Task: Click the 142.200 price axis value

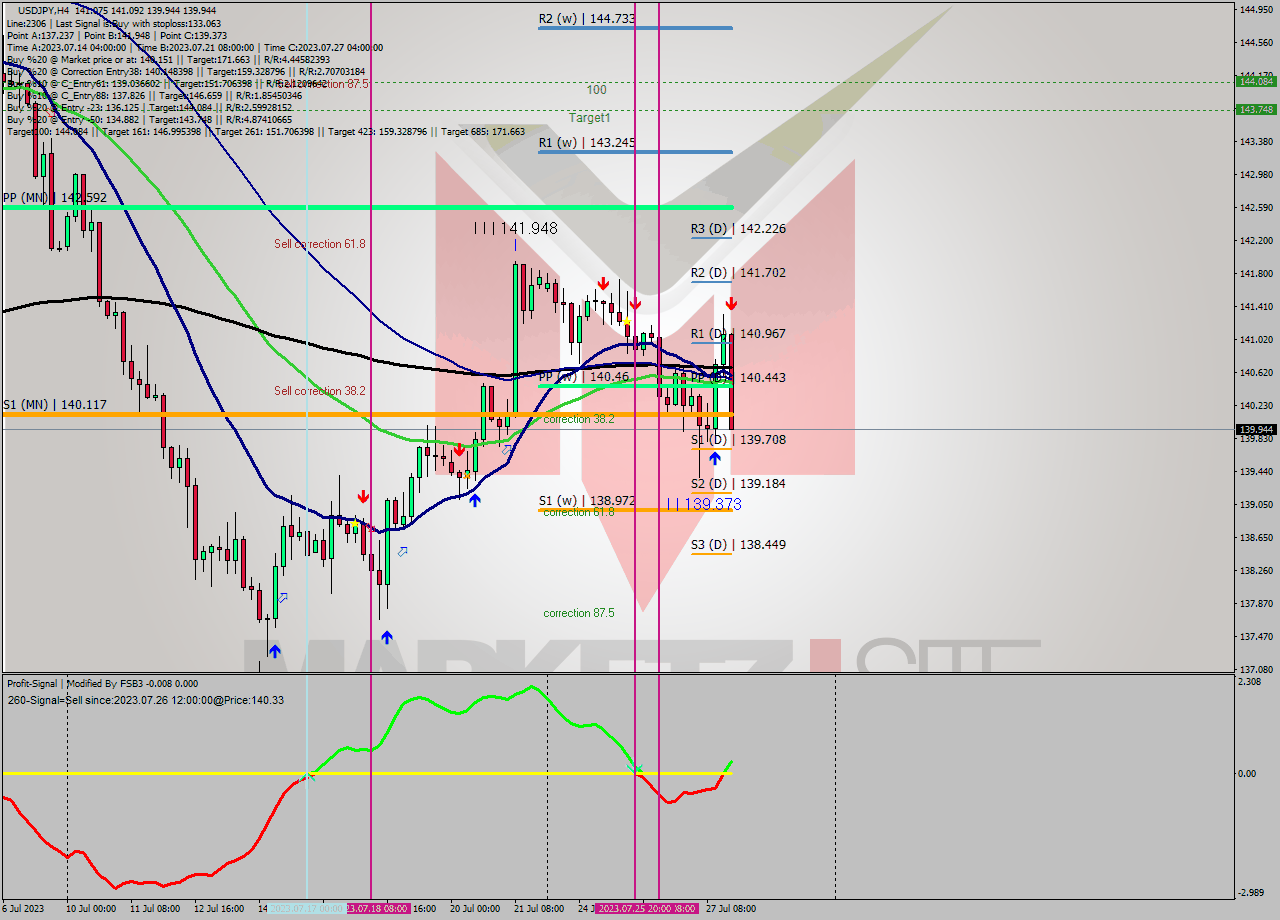Action: 1256,241
